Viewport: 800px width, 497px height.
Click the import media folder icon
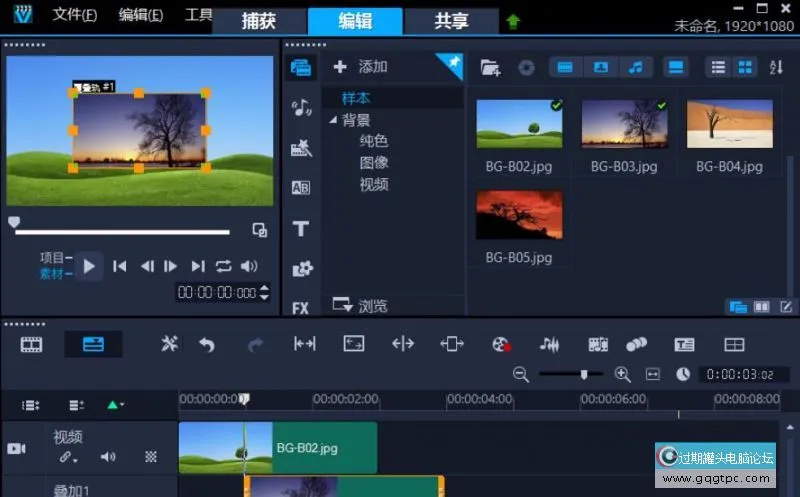coord(490,67)
